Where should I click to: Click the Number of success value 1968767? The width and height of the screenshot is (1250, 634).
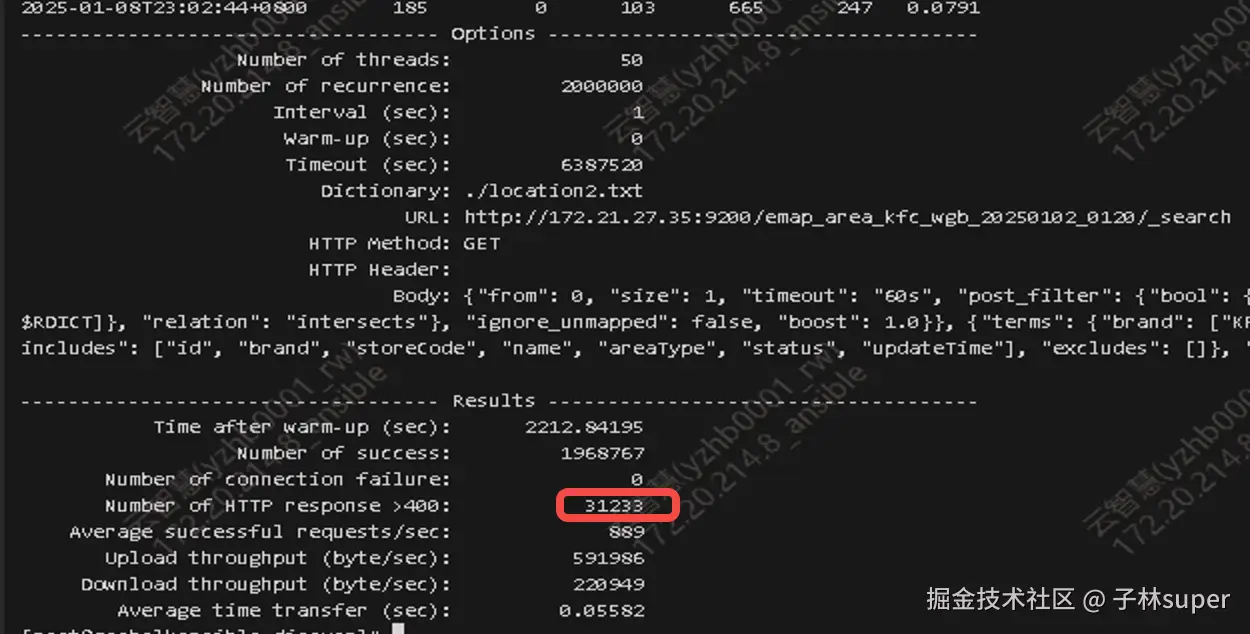(602, 453)
